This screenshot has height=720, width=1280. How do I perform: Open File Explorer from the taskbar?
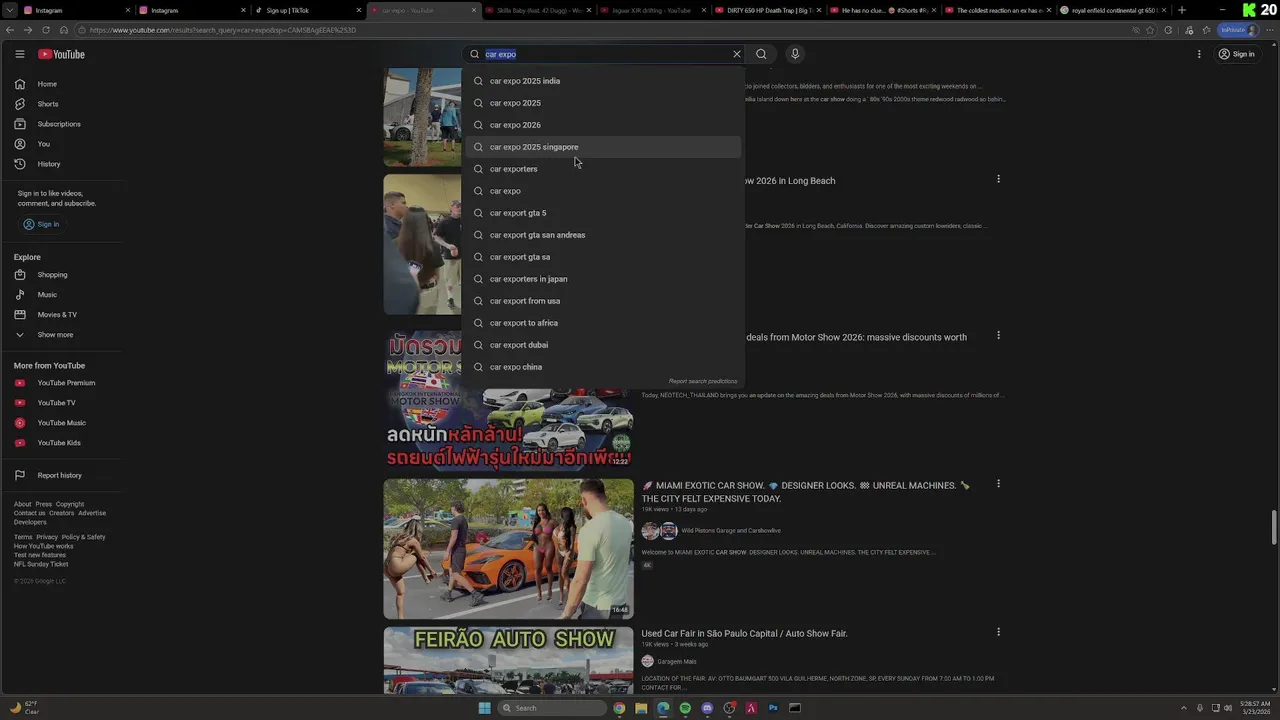tap(641, 708)
